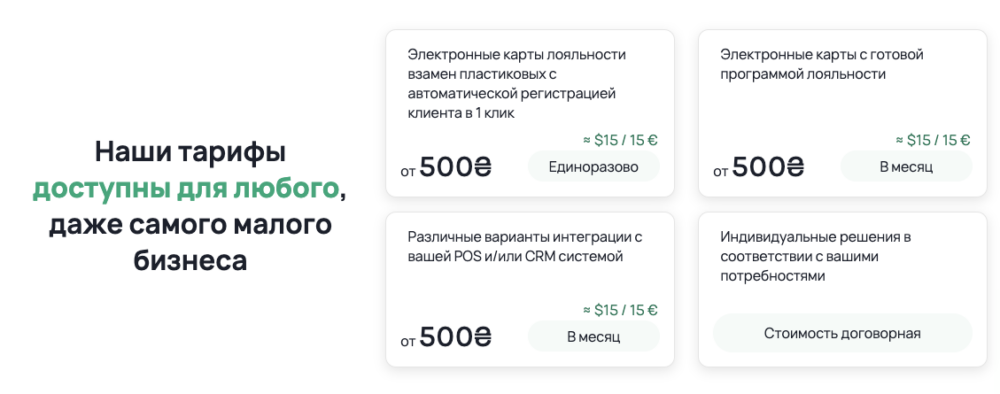The width and height of the screenshot is (1000, 394).
Task: Click the даже самого малого бизнеса text
Action: [x=190, y=243]
